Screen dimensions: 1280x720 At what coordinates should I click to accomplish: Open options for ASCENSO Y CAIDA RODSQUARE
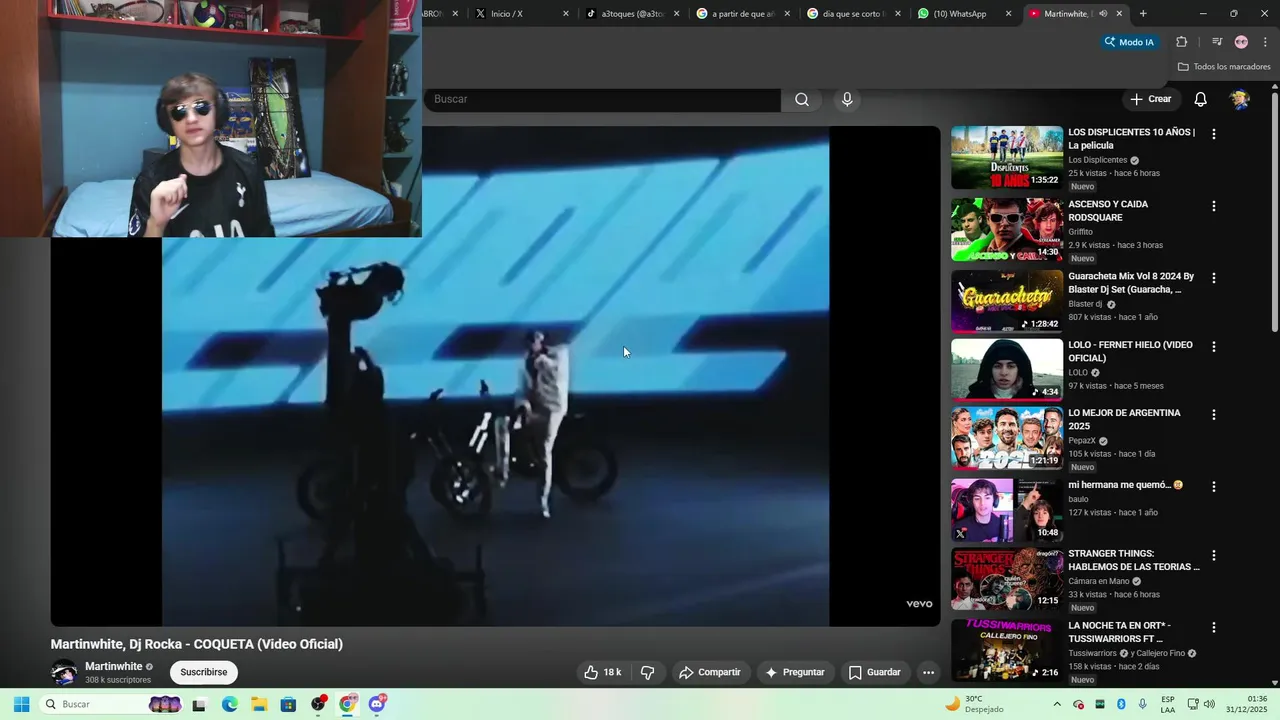[1214, 206]
